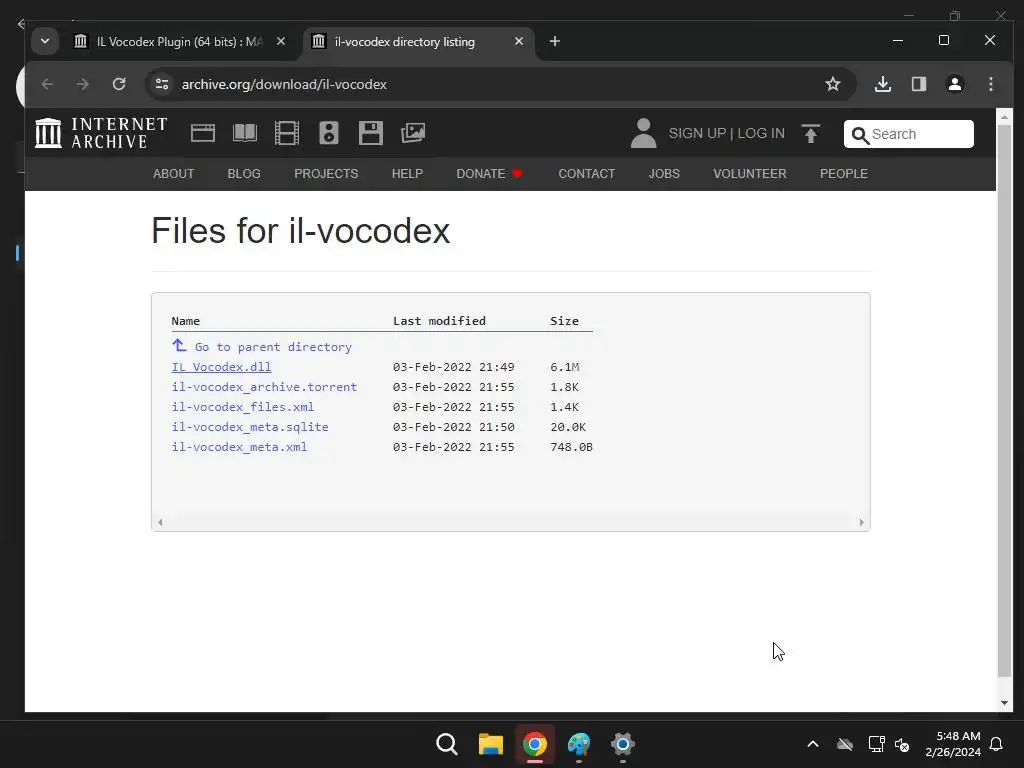Close the il-vocodex directory listing tab

519,41
